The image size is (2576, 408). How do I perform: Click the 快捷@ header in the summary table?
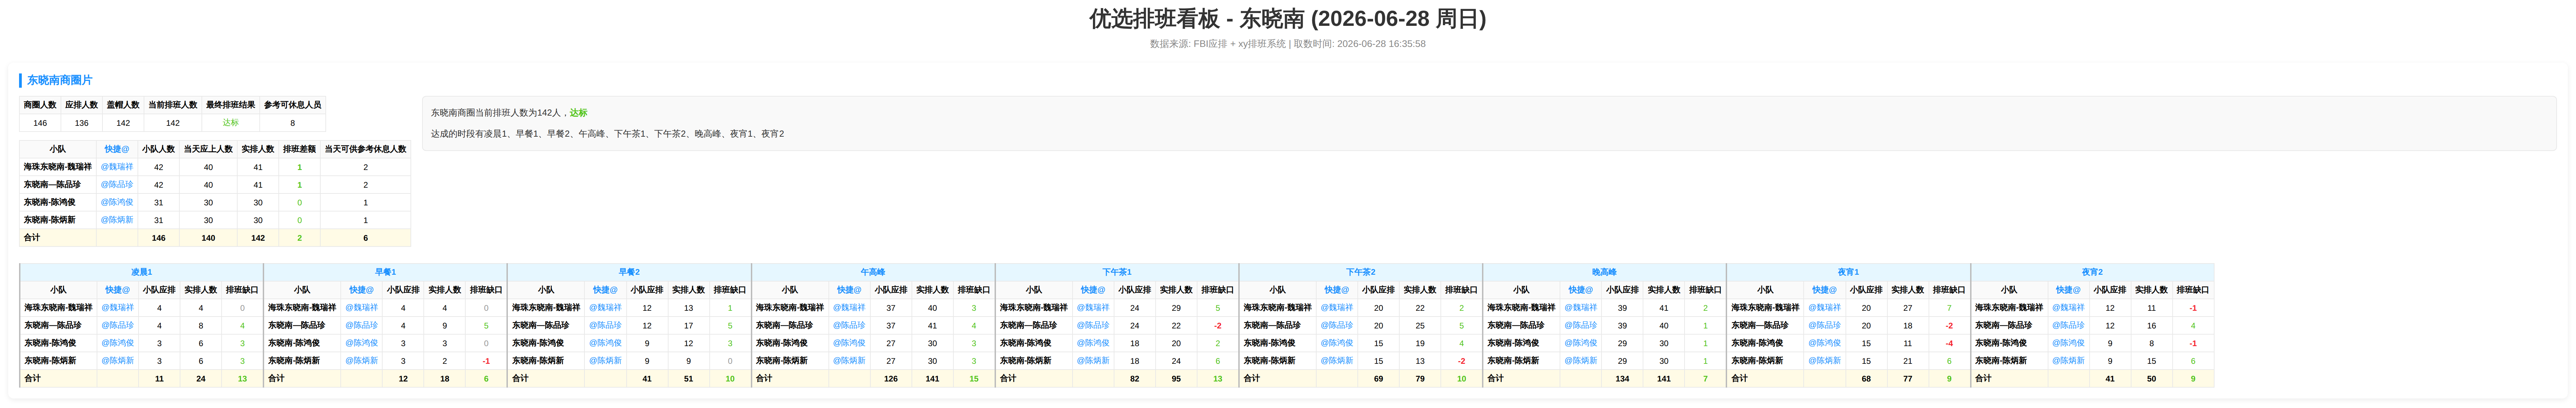pos(117,149)
